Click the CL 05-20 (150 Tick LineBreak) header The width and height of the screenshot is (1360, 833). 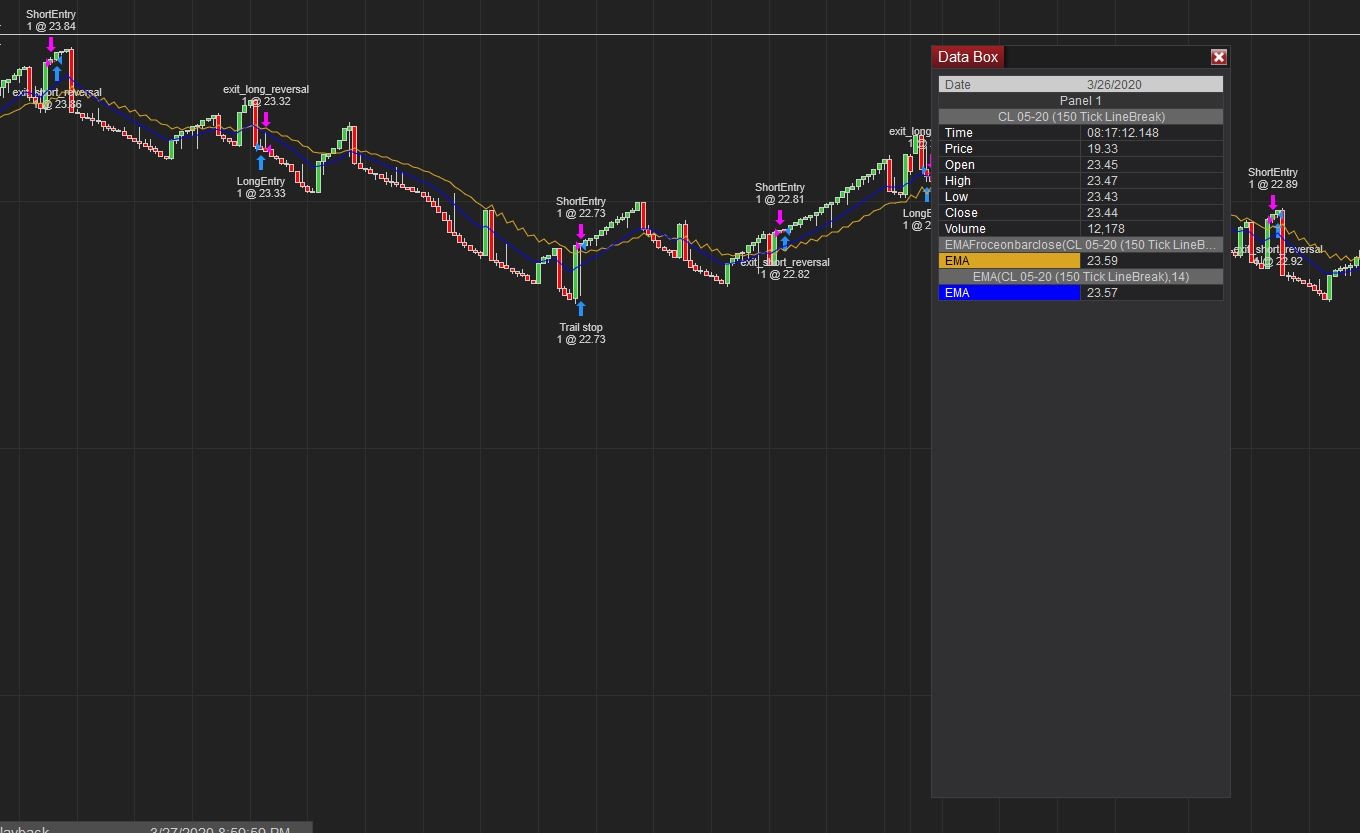pyautogui.click(x=1081, y=117)
